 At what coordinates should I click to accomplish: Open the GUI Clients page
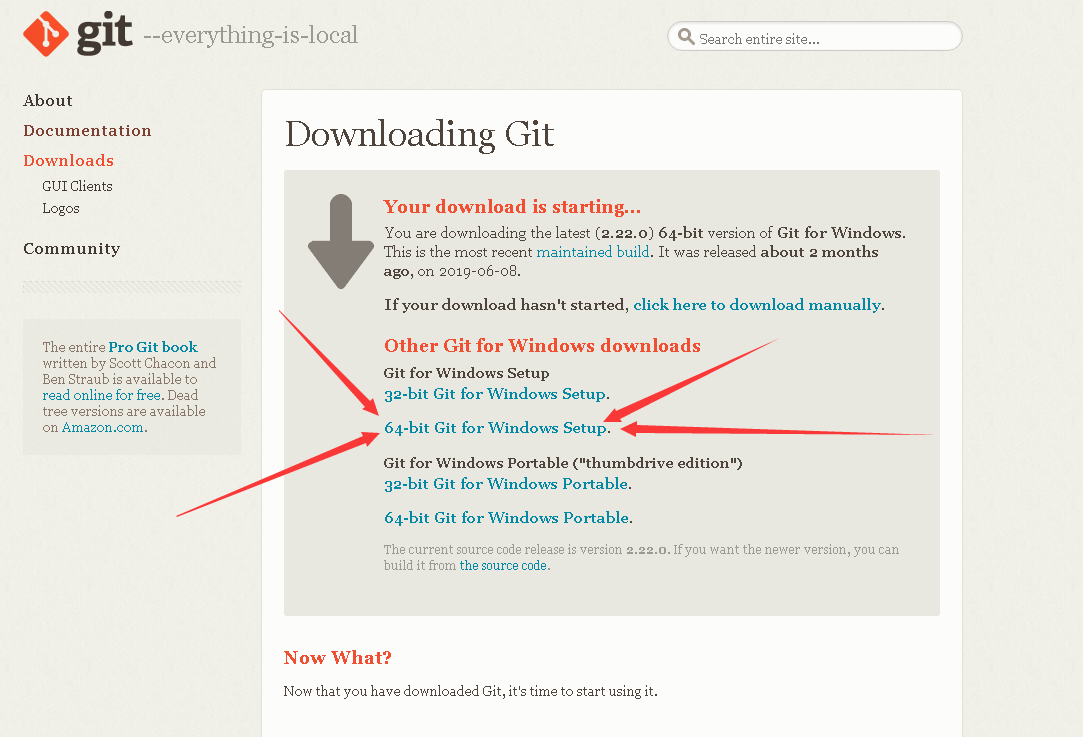point(77,186)
